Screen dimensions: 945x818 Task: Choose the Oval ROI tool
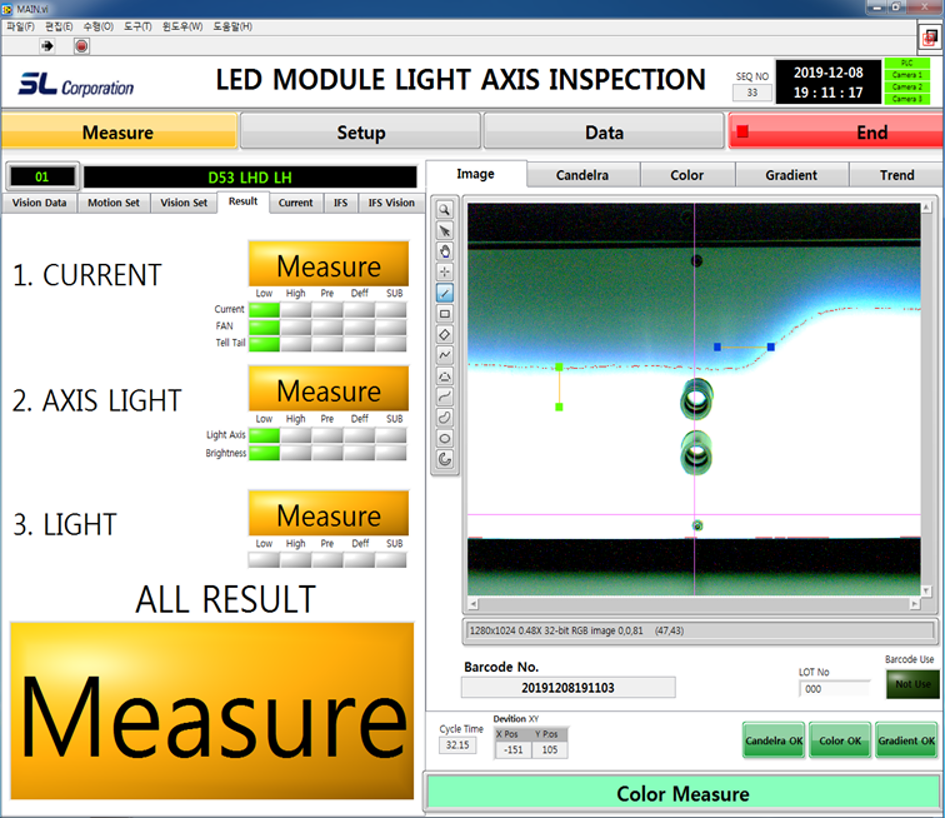click(x=444, y=438)
